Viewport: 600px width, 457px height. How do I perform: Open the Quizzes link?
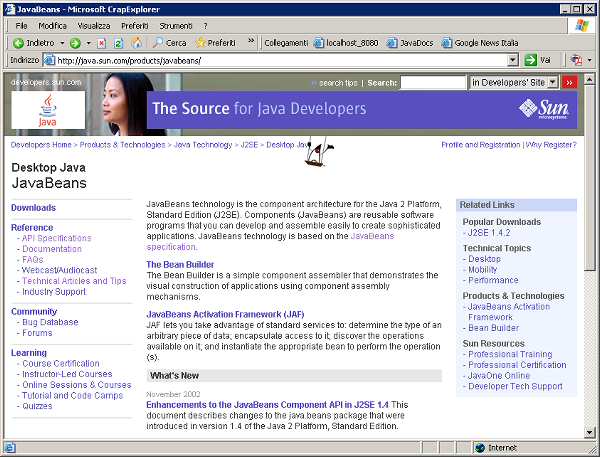(37, 406)
